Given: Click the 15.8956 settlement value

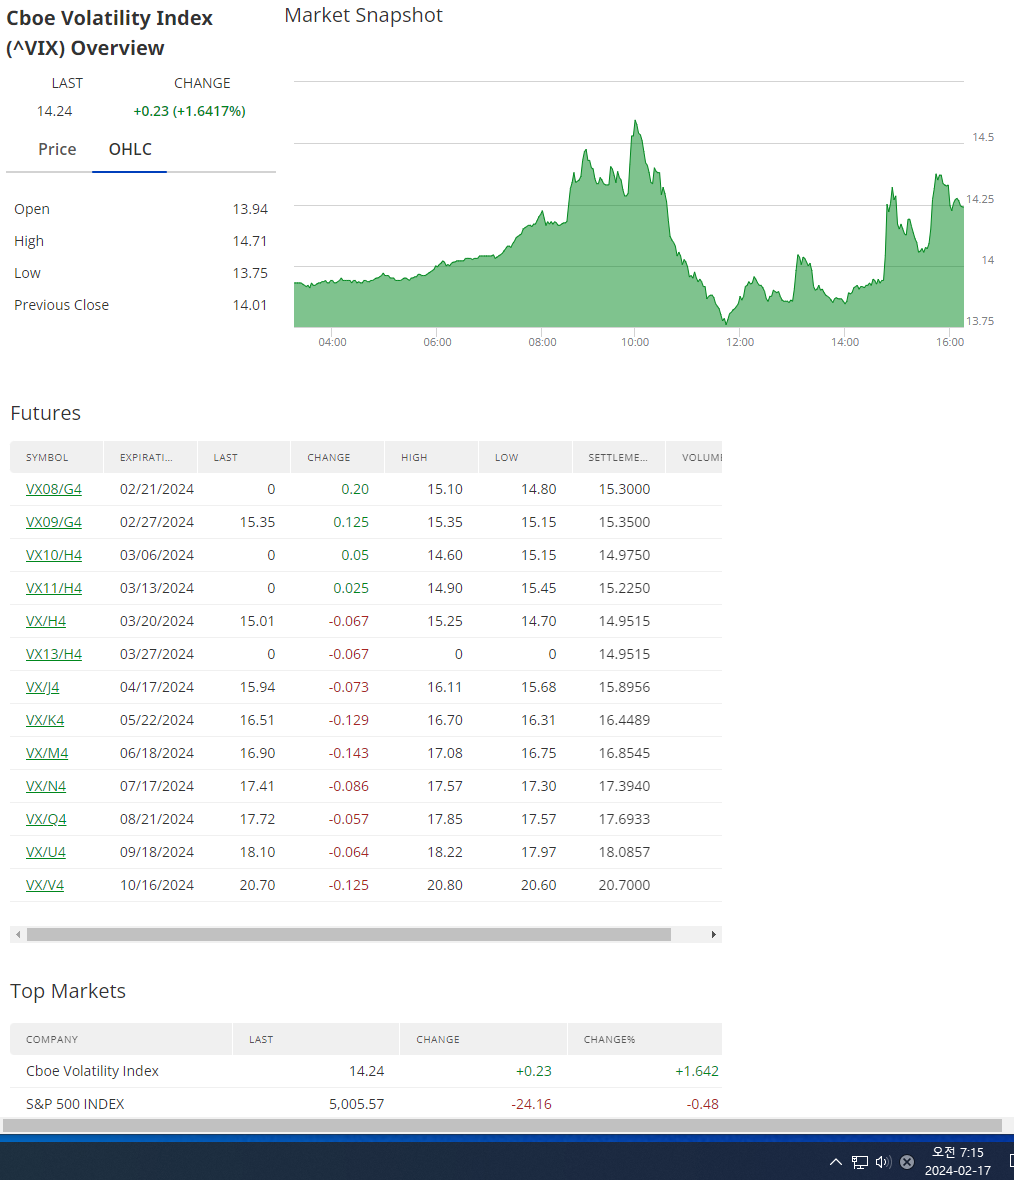Looking at the screenshot, I should tap(624, 688).
